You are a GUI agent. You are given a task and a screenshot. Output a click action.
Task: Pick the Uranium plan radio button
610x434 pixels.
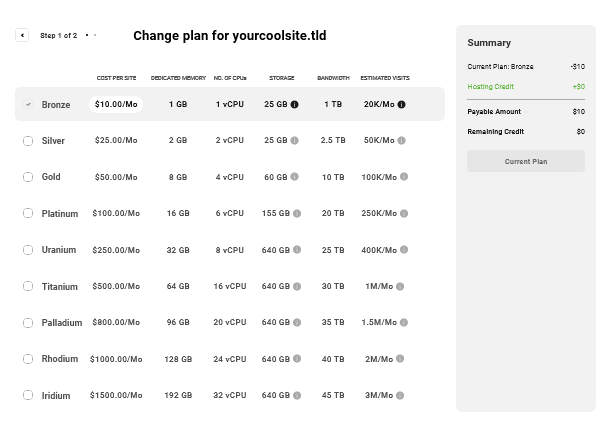pyautogui.click(x=28, y=250)
